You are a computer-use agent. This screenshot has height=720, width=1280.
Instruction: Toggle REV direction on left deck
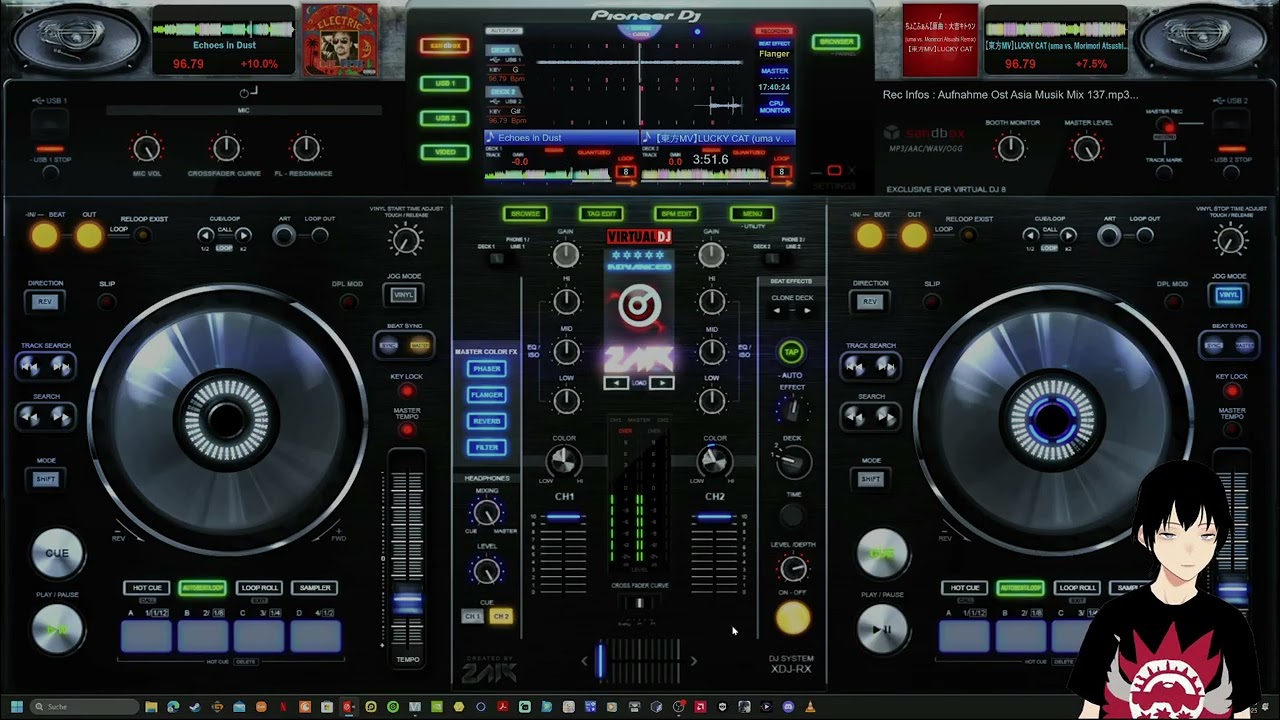click(45, 301)
